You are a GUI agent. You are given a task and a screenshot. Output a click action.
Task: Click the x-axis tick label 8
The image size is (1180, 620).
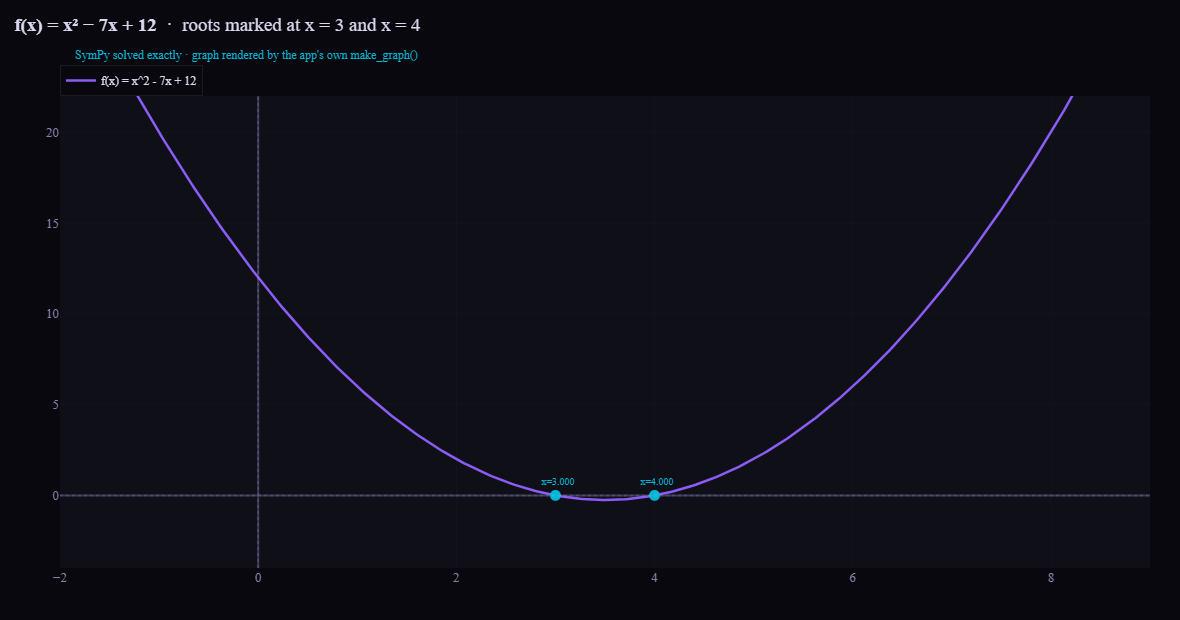[1051, 578]
